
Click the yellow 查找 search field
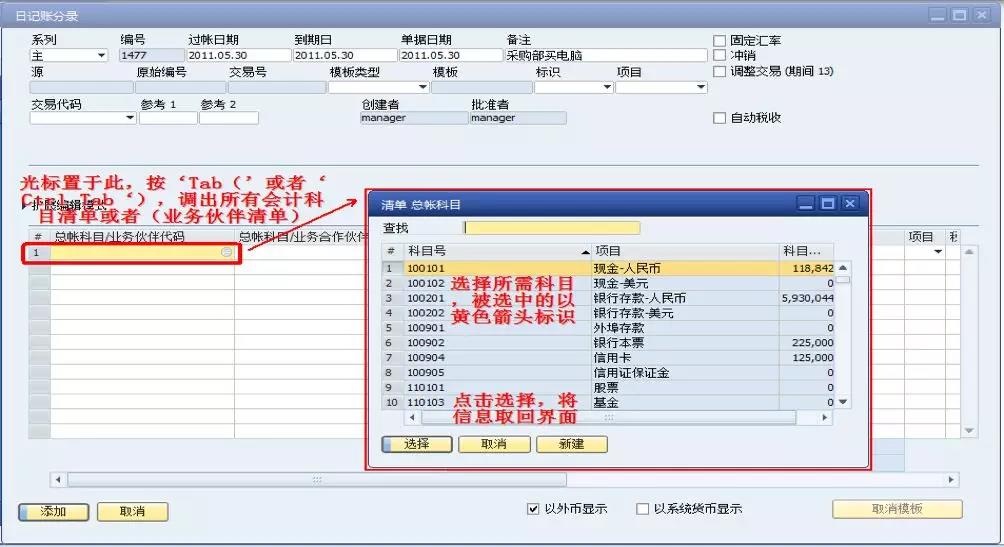click(x=551, y=228)
